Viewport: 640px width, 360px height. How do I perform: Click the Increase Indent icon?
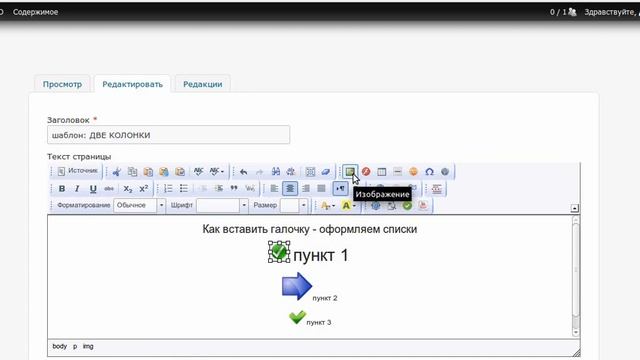[218, 189]
